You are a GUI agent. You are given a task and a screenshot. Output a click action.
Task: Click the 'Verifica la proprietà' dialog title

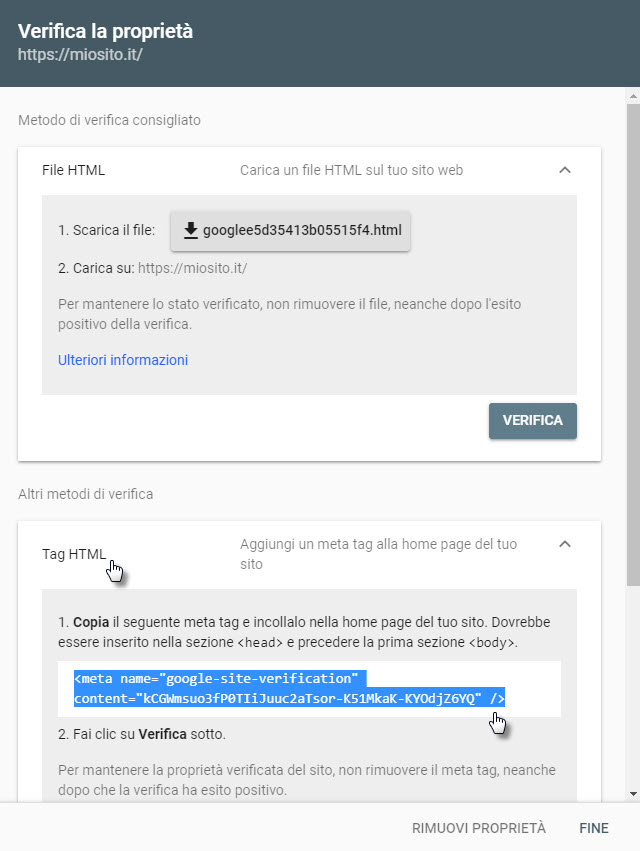(x=105, y=31)
